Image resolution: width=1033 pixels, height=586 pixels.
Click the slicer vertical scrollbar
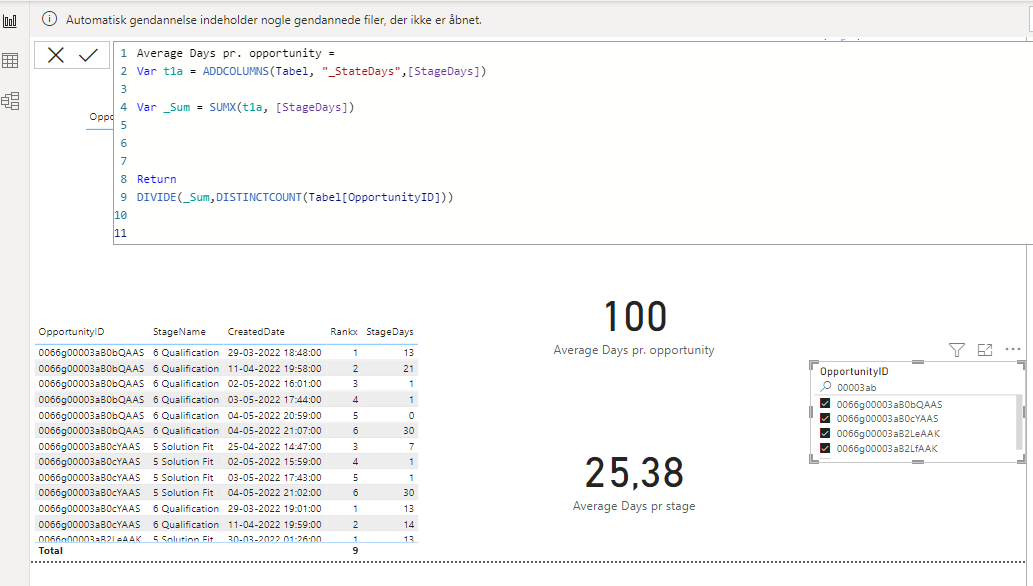tap(1020, 422)
